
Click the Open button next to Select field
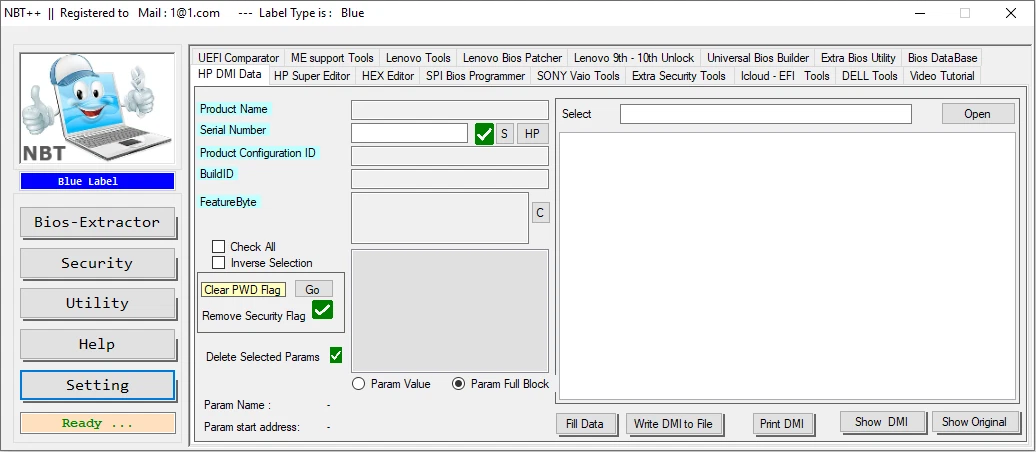[x=978, y=114]
